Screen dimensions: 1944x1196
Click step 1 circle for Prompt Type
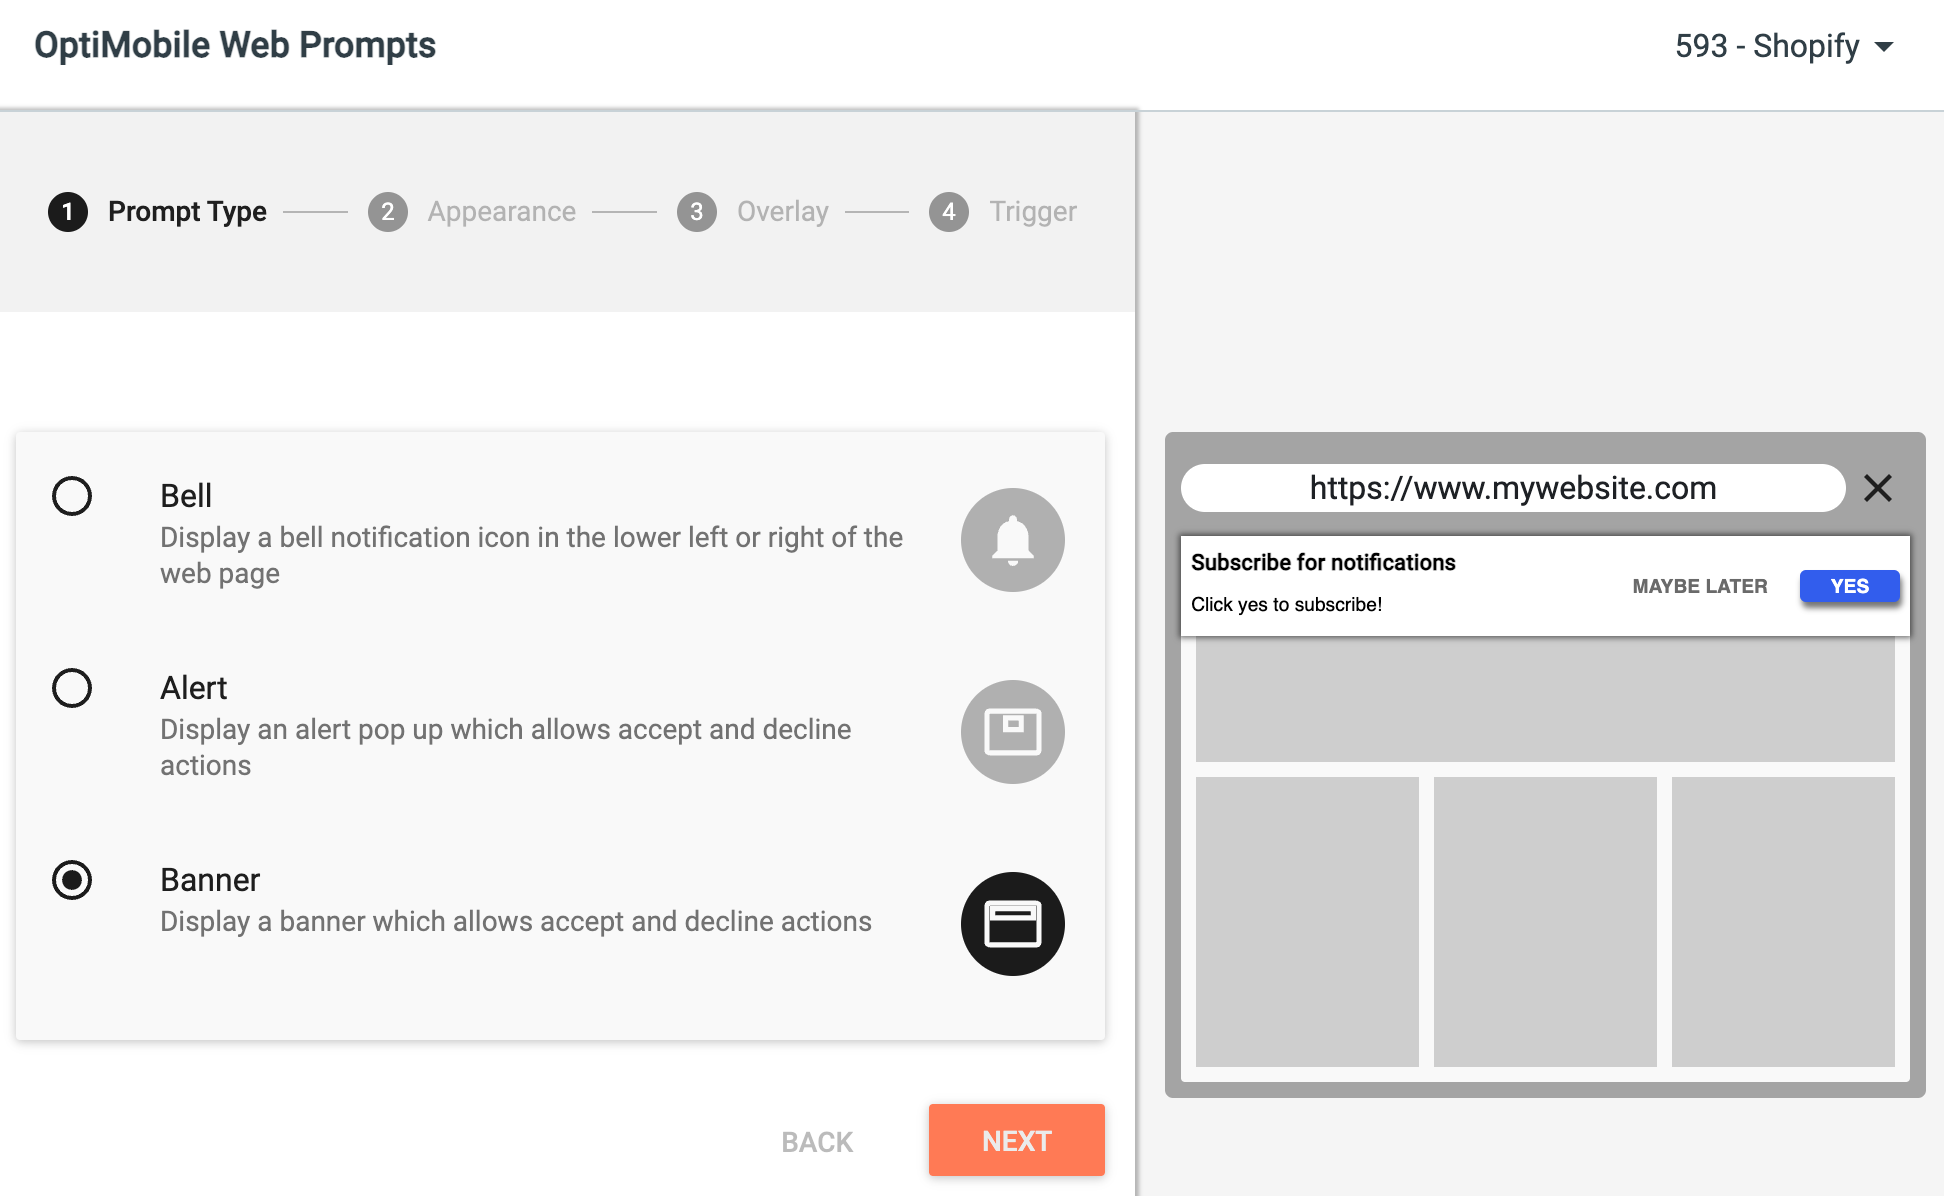pos(68,212)
